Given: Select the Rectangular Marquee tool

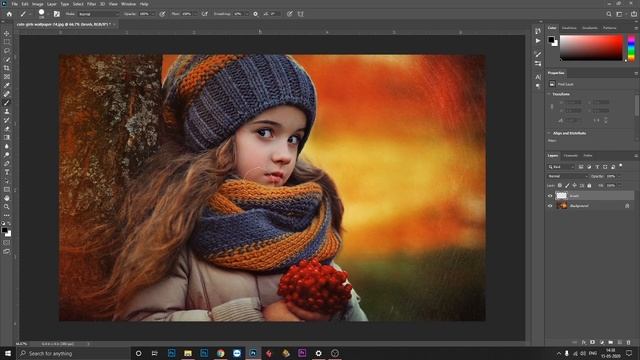Looking at the screenshot, I should 7,42.
